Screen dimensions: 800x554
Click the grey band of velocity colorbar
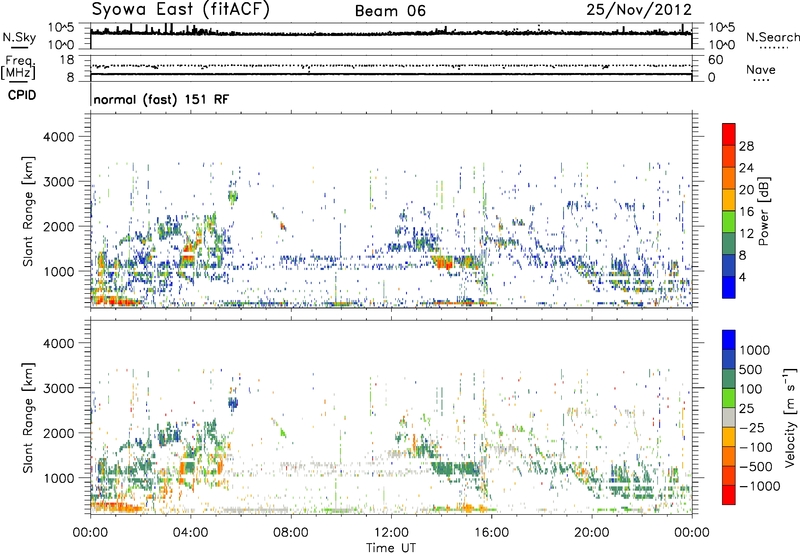(x=729, y=417)
